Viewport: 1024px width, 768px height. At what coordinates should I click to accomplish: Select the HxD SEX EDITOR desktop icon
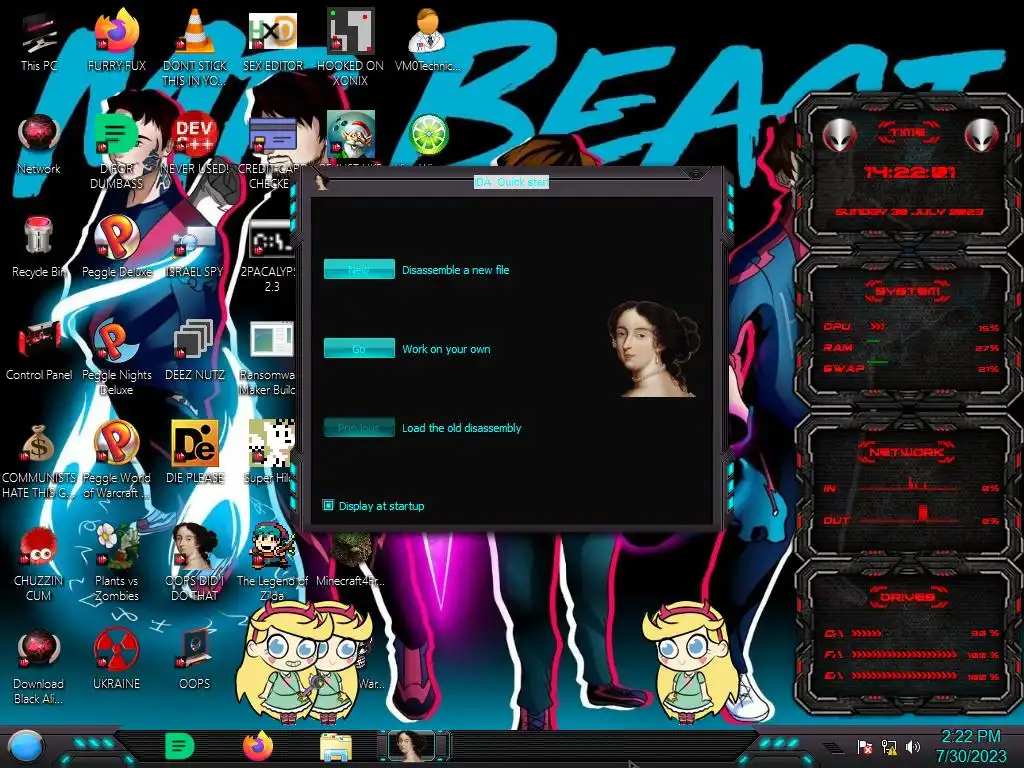(273, 40)
